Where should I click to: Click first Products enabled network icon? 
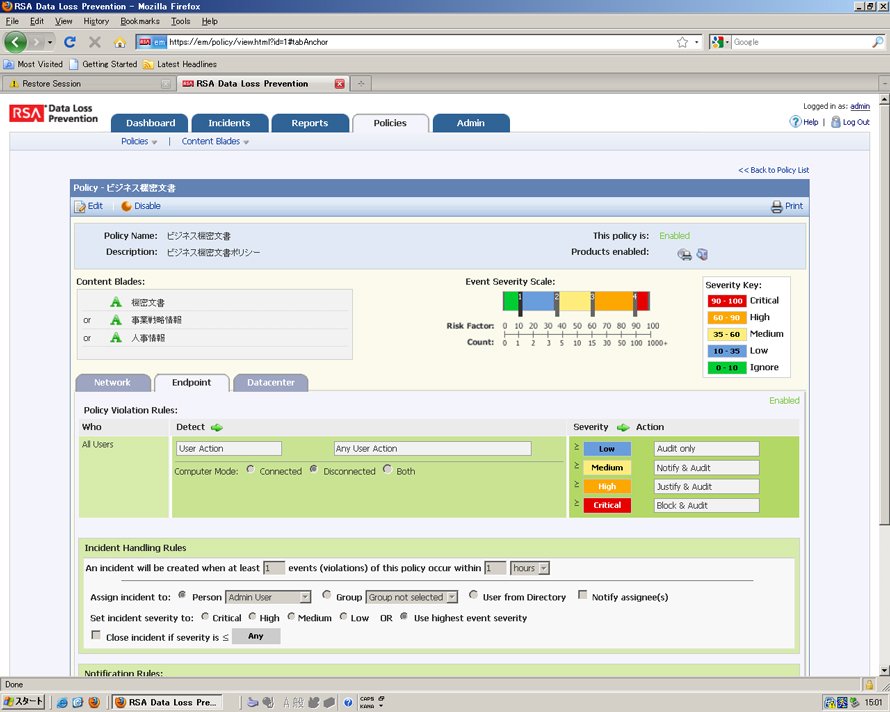[685, 254]
